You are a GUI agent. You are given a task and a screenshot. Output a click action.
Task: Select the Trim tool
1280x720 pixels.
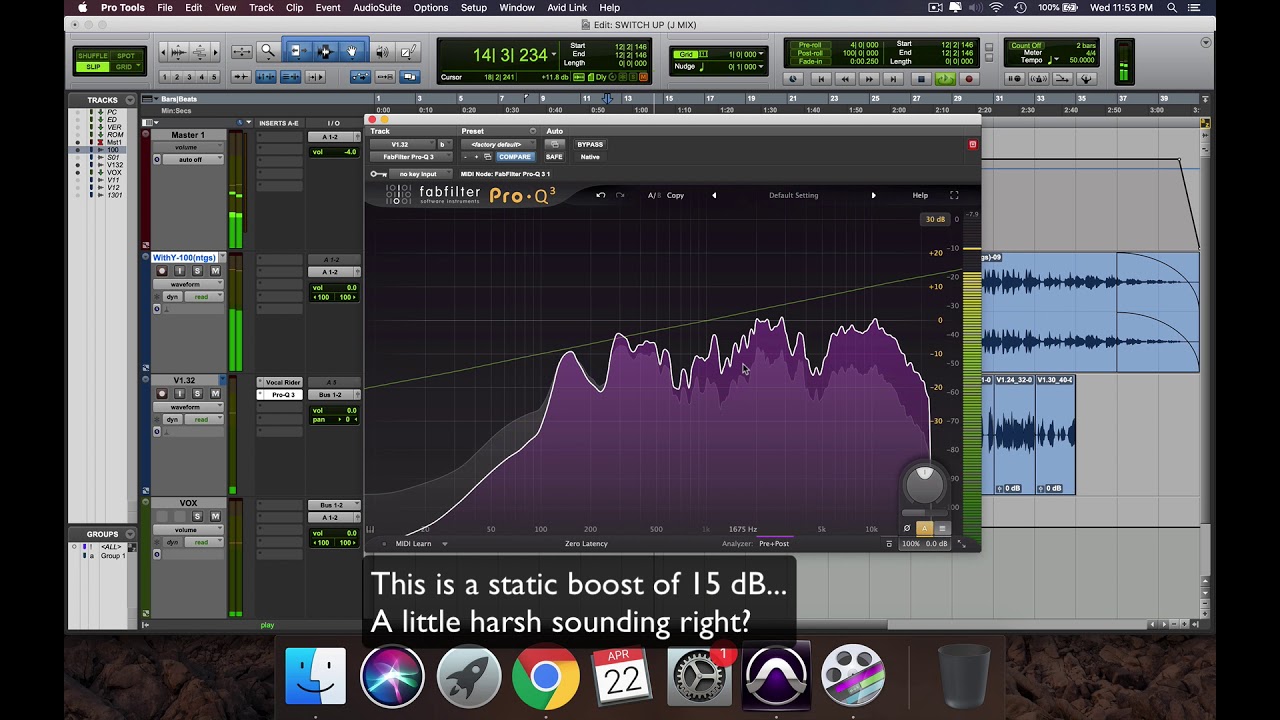(x=297, y=51)
